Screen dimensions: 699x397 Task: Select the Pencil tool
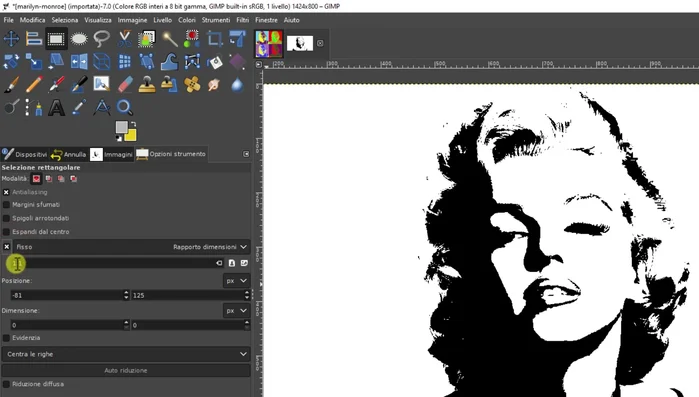pos(34,84)
